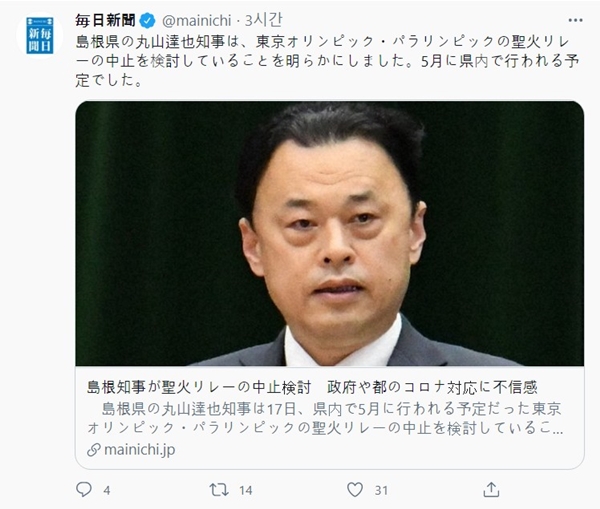The height and width of the screenshot is (509, 600).
Task: Click the mainichi.jp domain link
Action: coord(140,450)
